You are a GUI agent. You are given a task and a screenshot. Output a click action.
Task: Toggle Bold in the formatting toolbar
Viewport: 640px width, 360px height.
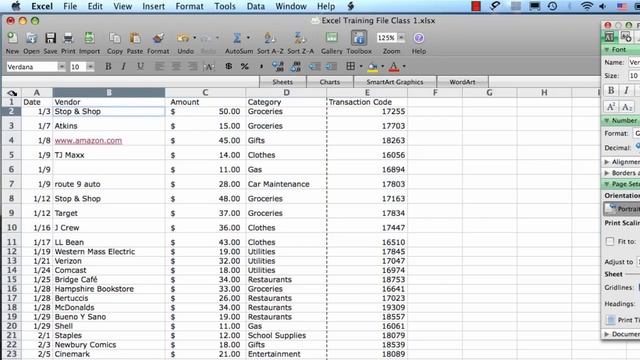coord(108,66)
